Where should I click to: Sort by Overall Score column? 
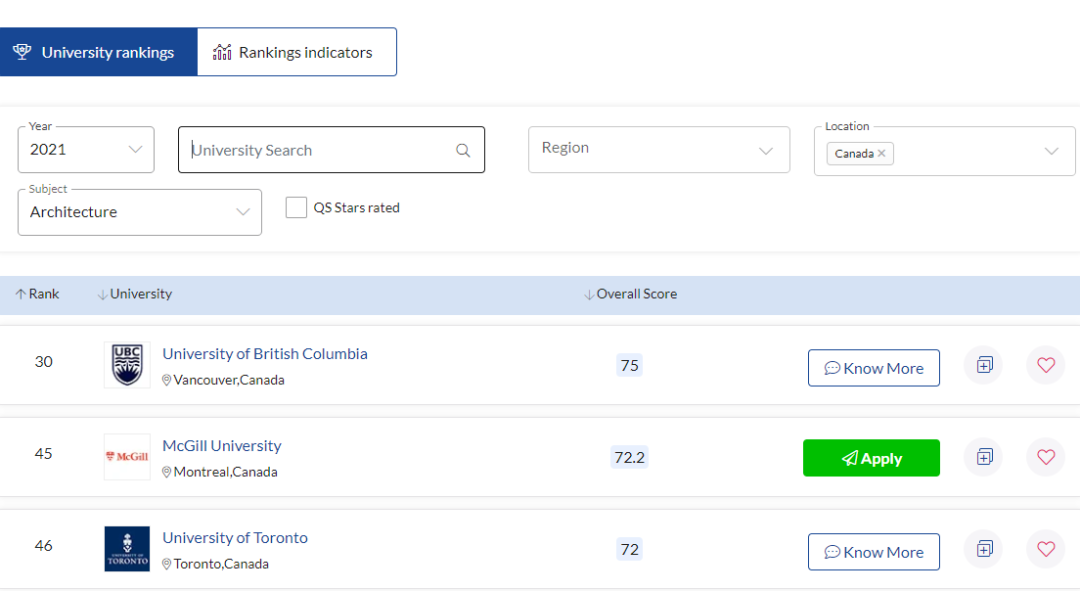point(631,294)
